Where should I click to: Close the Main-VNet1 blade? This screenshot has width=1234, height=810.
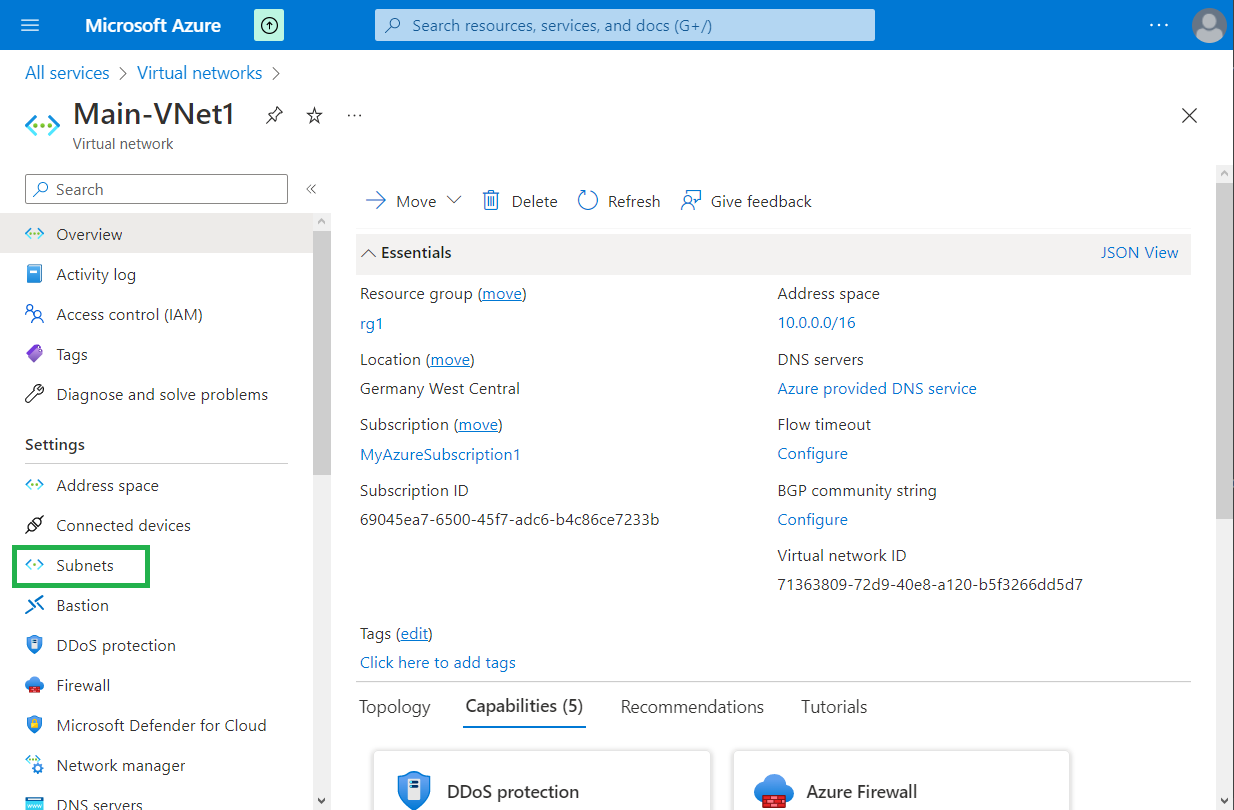click(x=1189, y=116)
